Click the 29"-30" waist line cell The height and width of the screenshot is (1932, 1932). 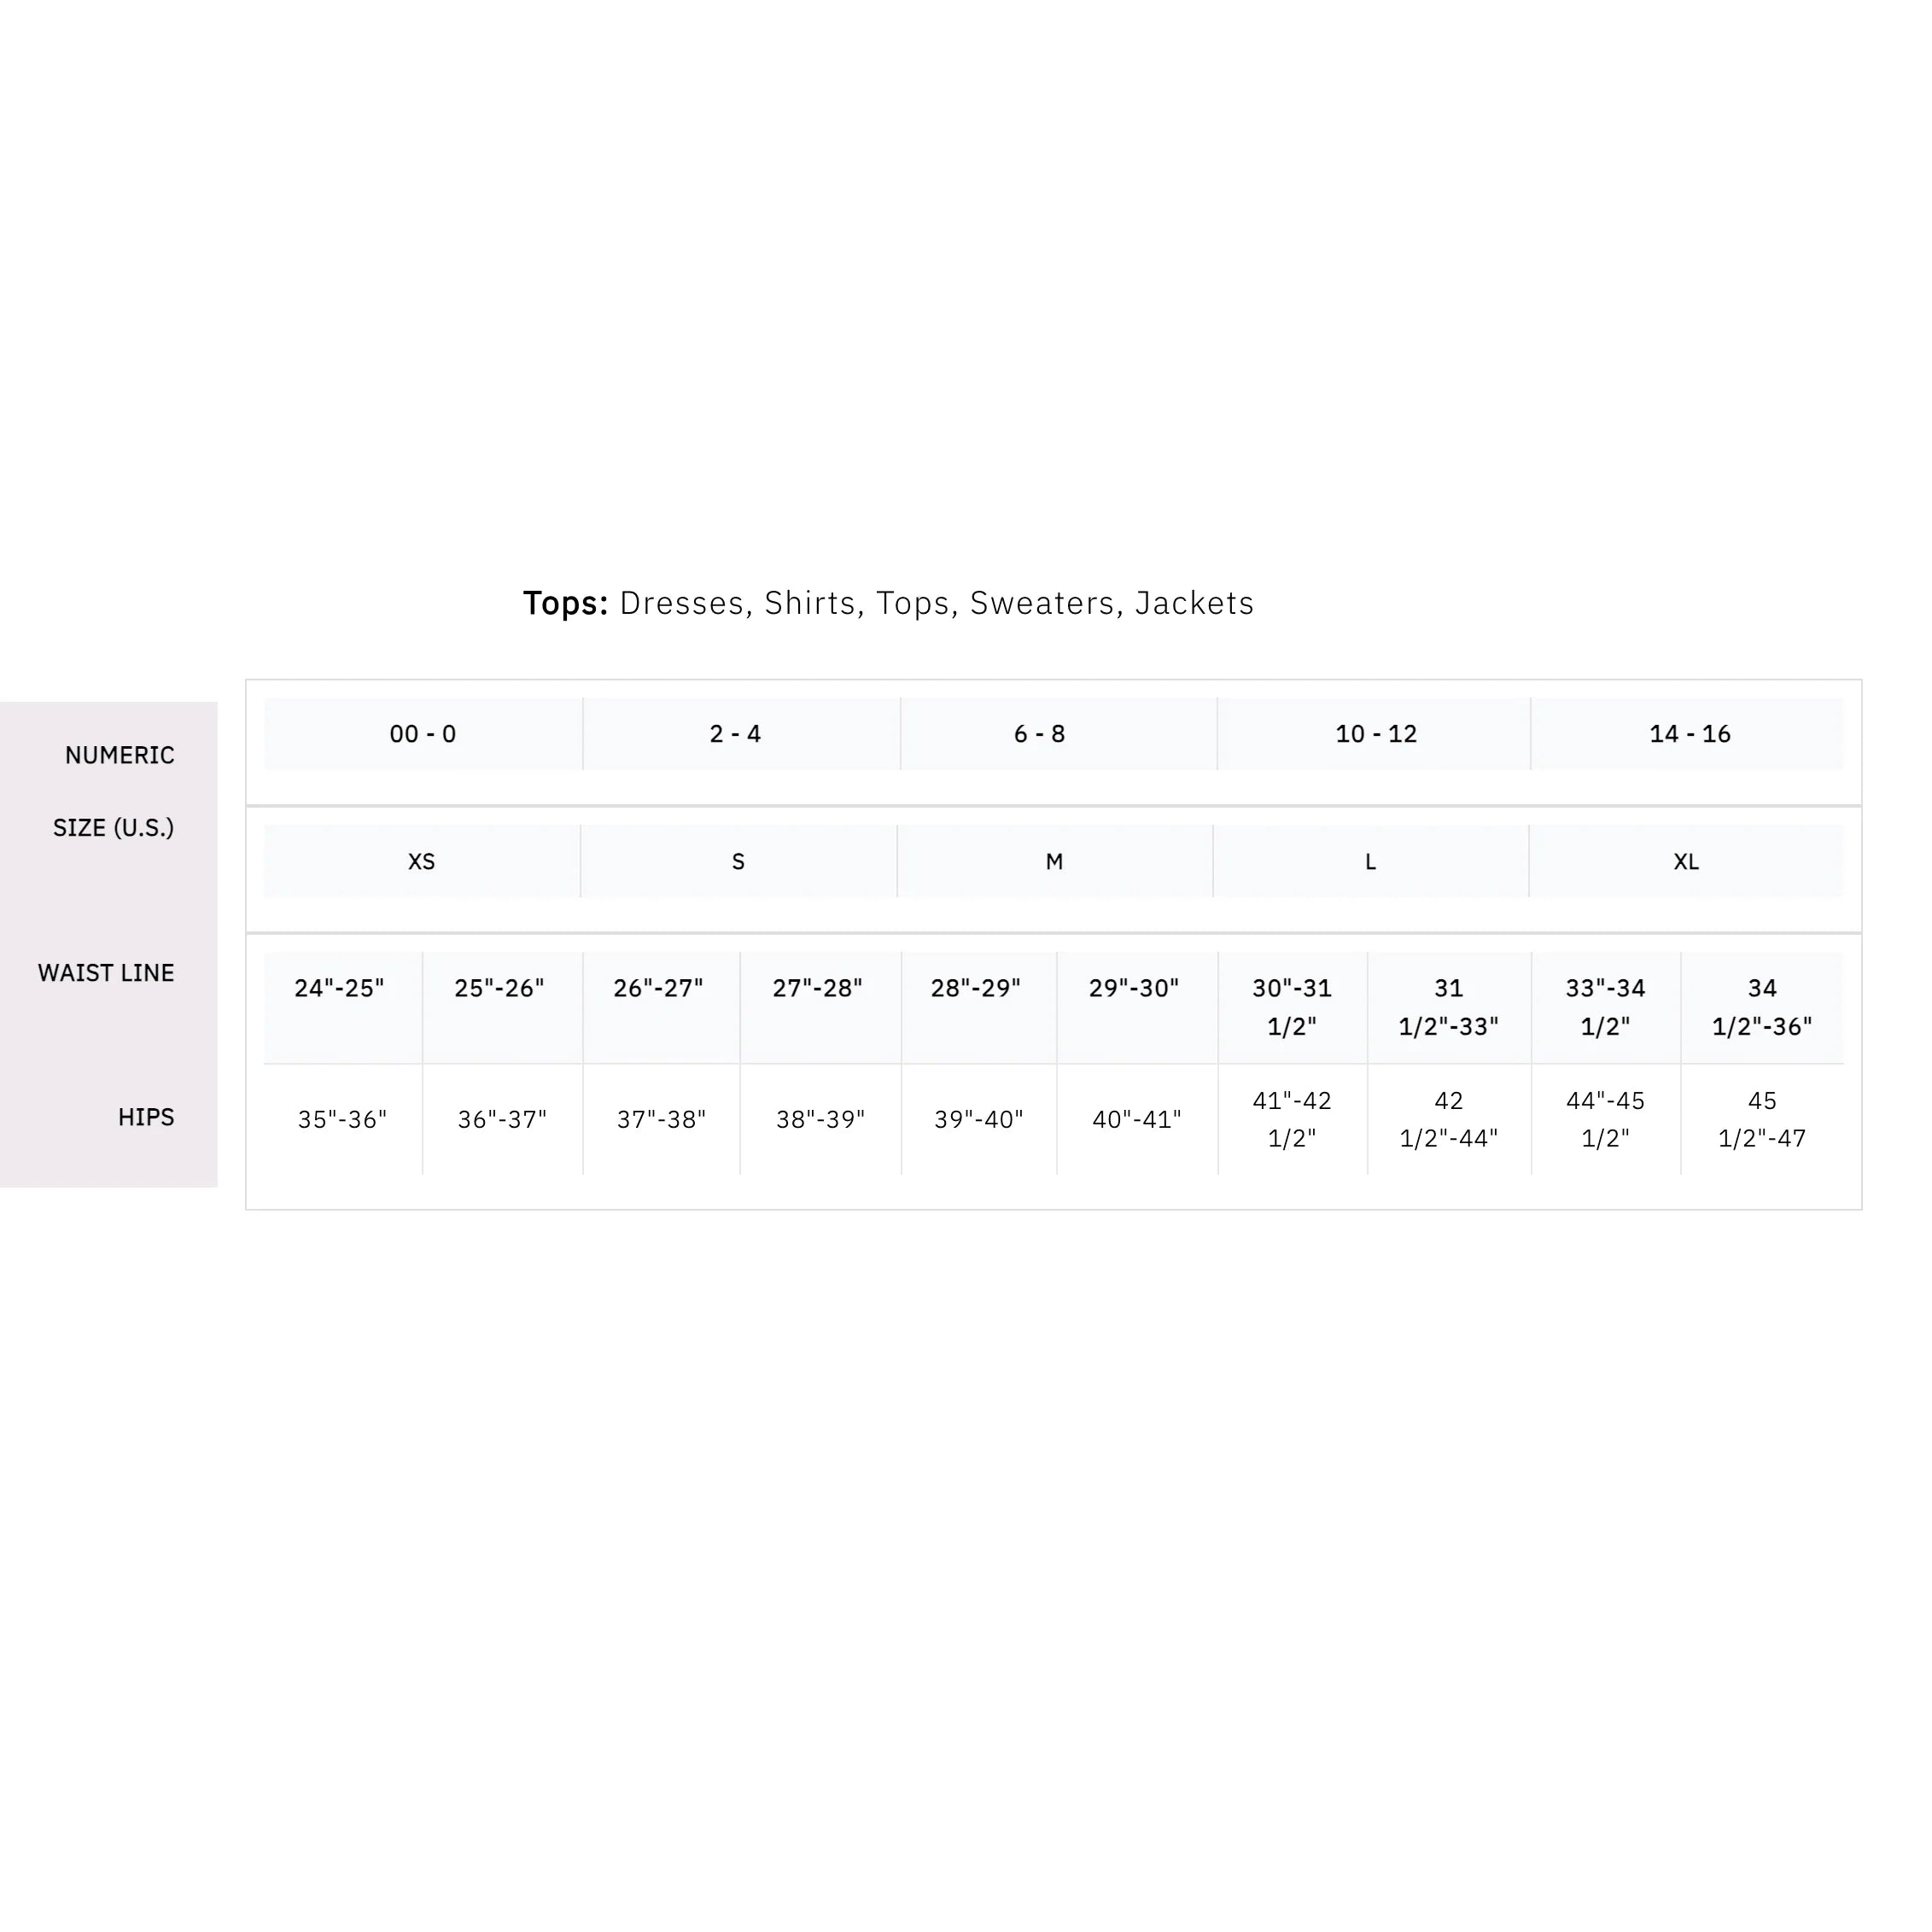pos(1134,988)
